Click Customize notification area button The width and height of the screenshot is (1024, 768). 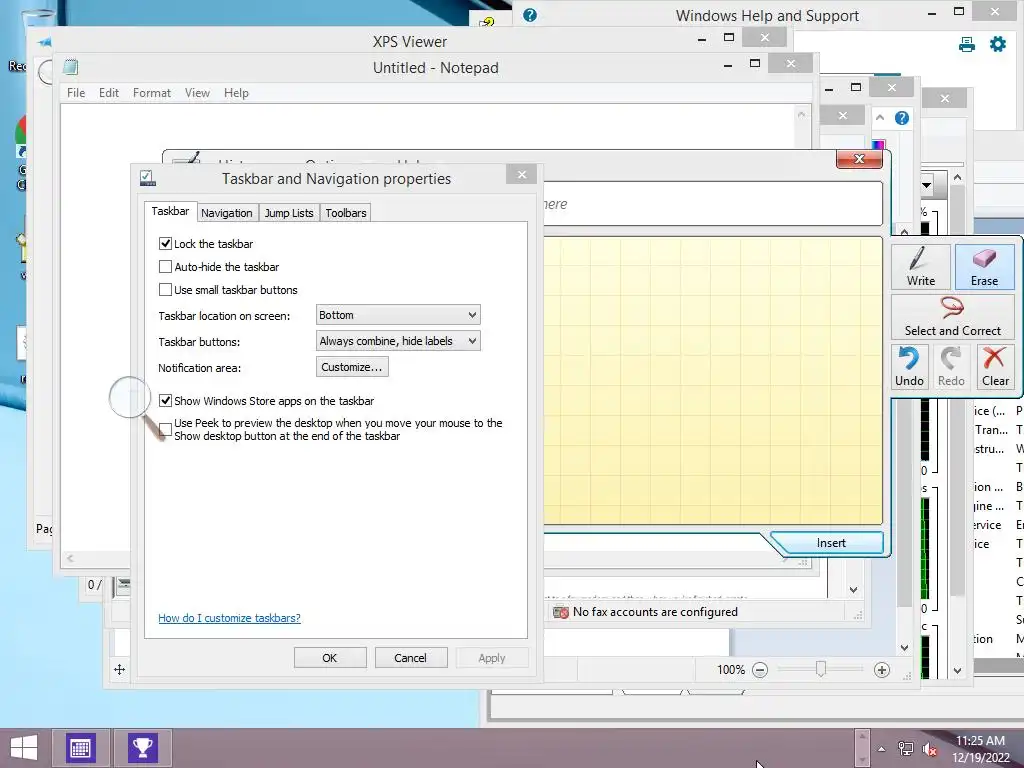pyautogui.click(x=352, y=367)
